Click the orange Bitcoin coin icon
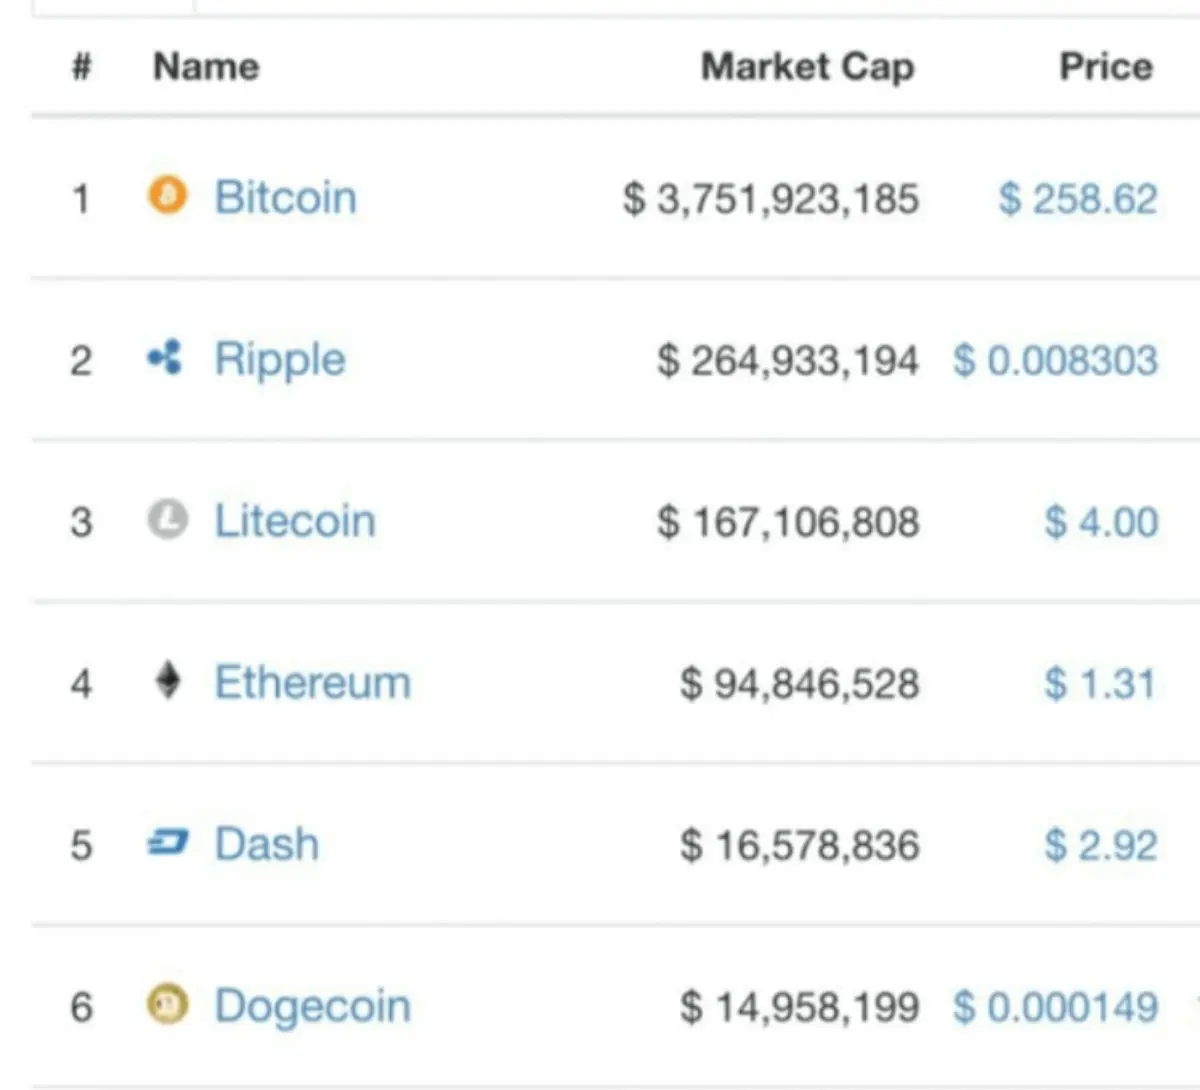This screenshot has width=1200, height=1090. click(167, 195)
